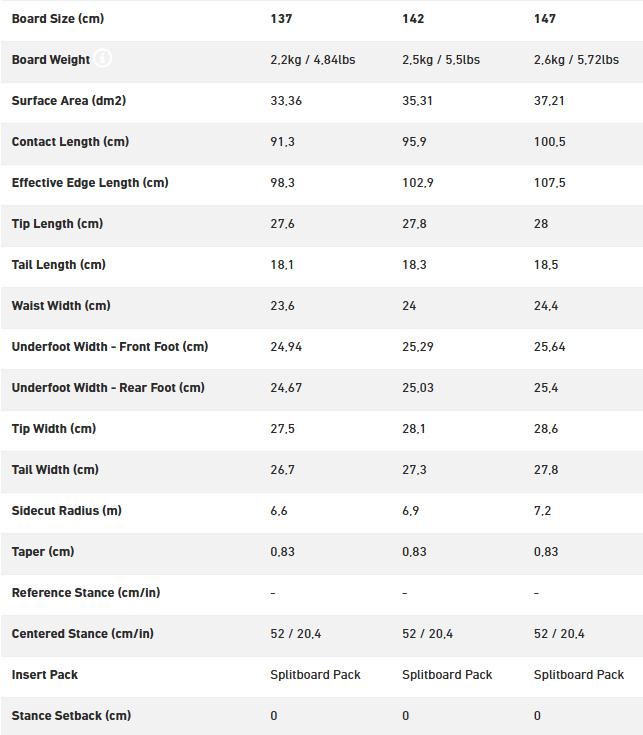The height and width of the screenshot is (735, 643).
Task: Click the Taper (cm) row label
Action: click(43, 552)
